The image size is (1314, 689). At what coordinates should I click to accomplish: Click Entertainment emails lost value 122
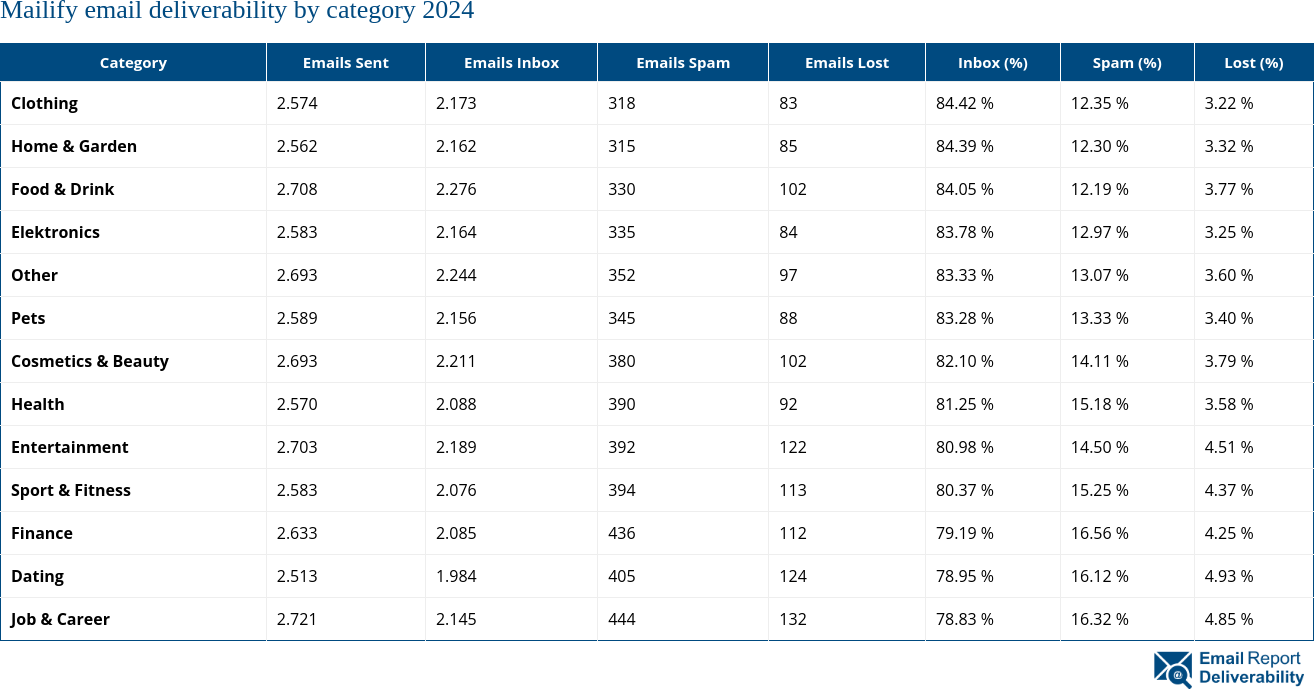tap(793, 447)
